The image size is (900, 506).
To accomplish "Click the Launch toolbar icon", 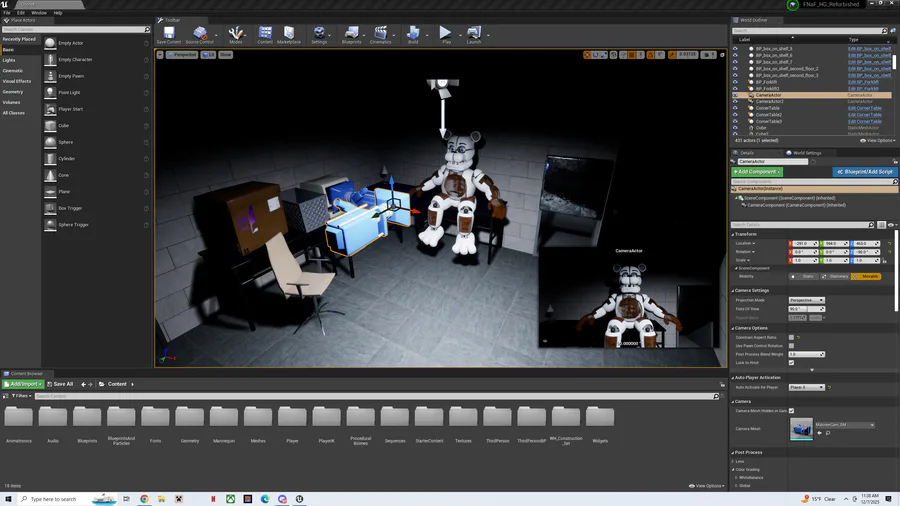I will (474, 34).
